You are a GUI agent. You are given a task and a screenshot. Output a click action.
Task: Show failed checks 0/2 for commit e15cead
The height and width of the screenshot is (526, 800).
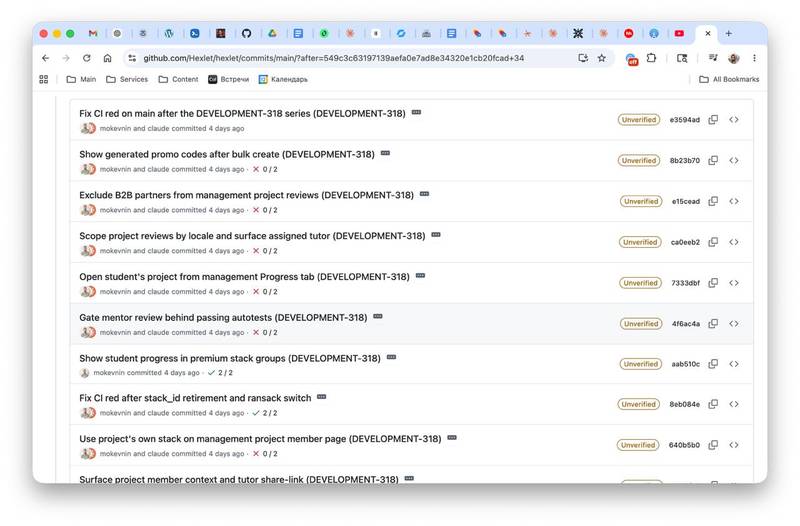(x=265, y=210)
